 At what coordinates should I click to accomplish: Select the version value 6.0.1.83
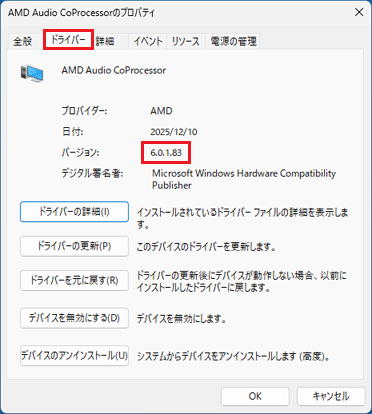tap(166, 153)
